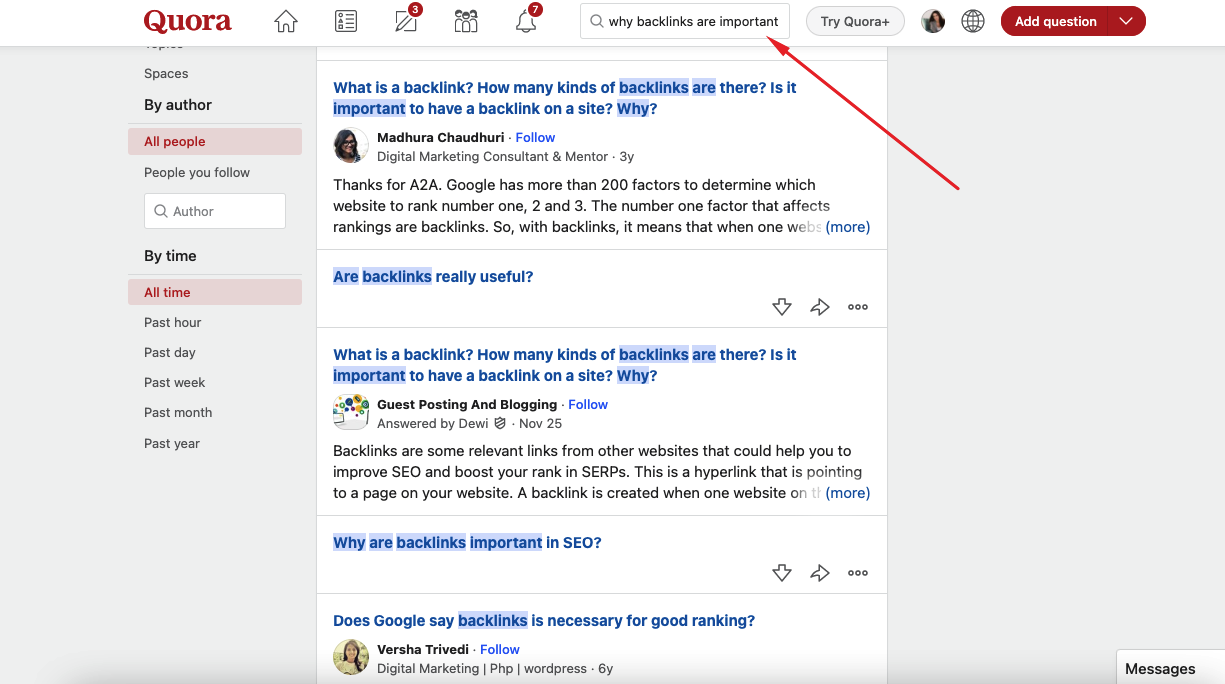Open the language globe icon
The image size is (1225, 684).
[x=973, y=21]
